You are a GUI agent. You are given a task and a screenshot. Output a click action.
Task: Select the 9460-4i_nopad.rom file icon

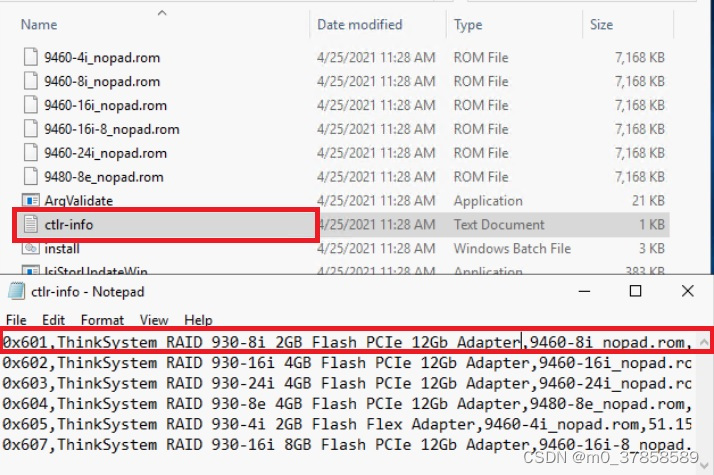click(31, 57)
